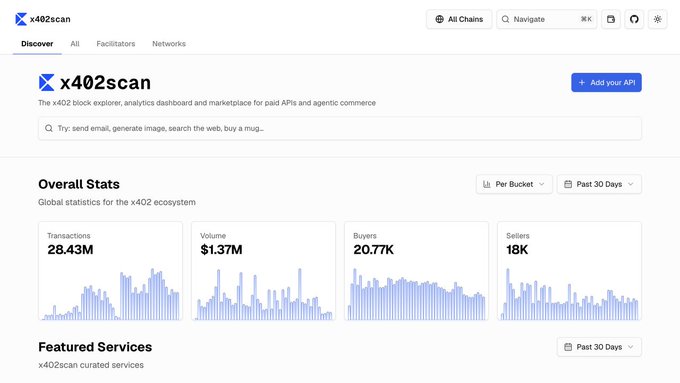Image resolution: width=680 pixels, height=383 pixels.
Task: Open Overall Stats Past 30 Days dropdown
Action: [x=599, y=184]
